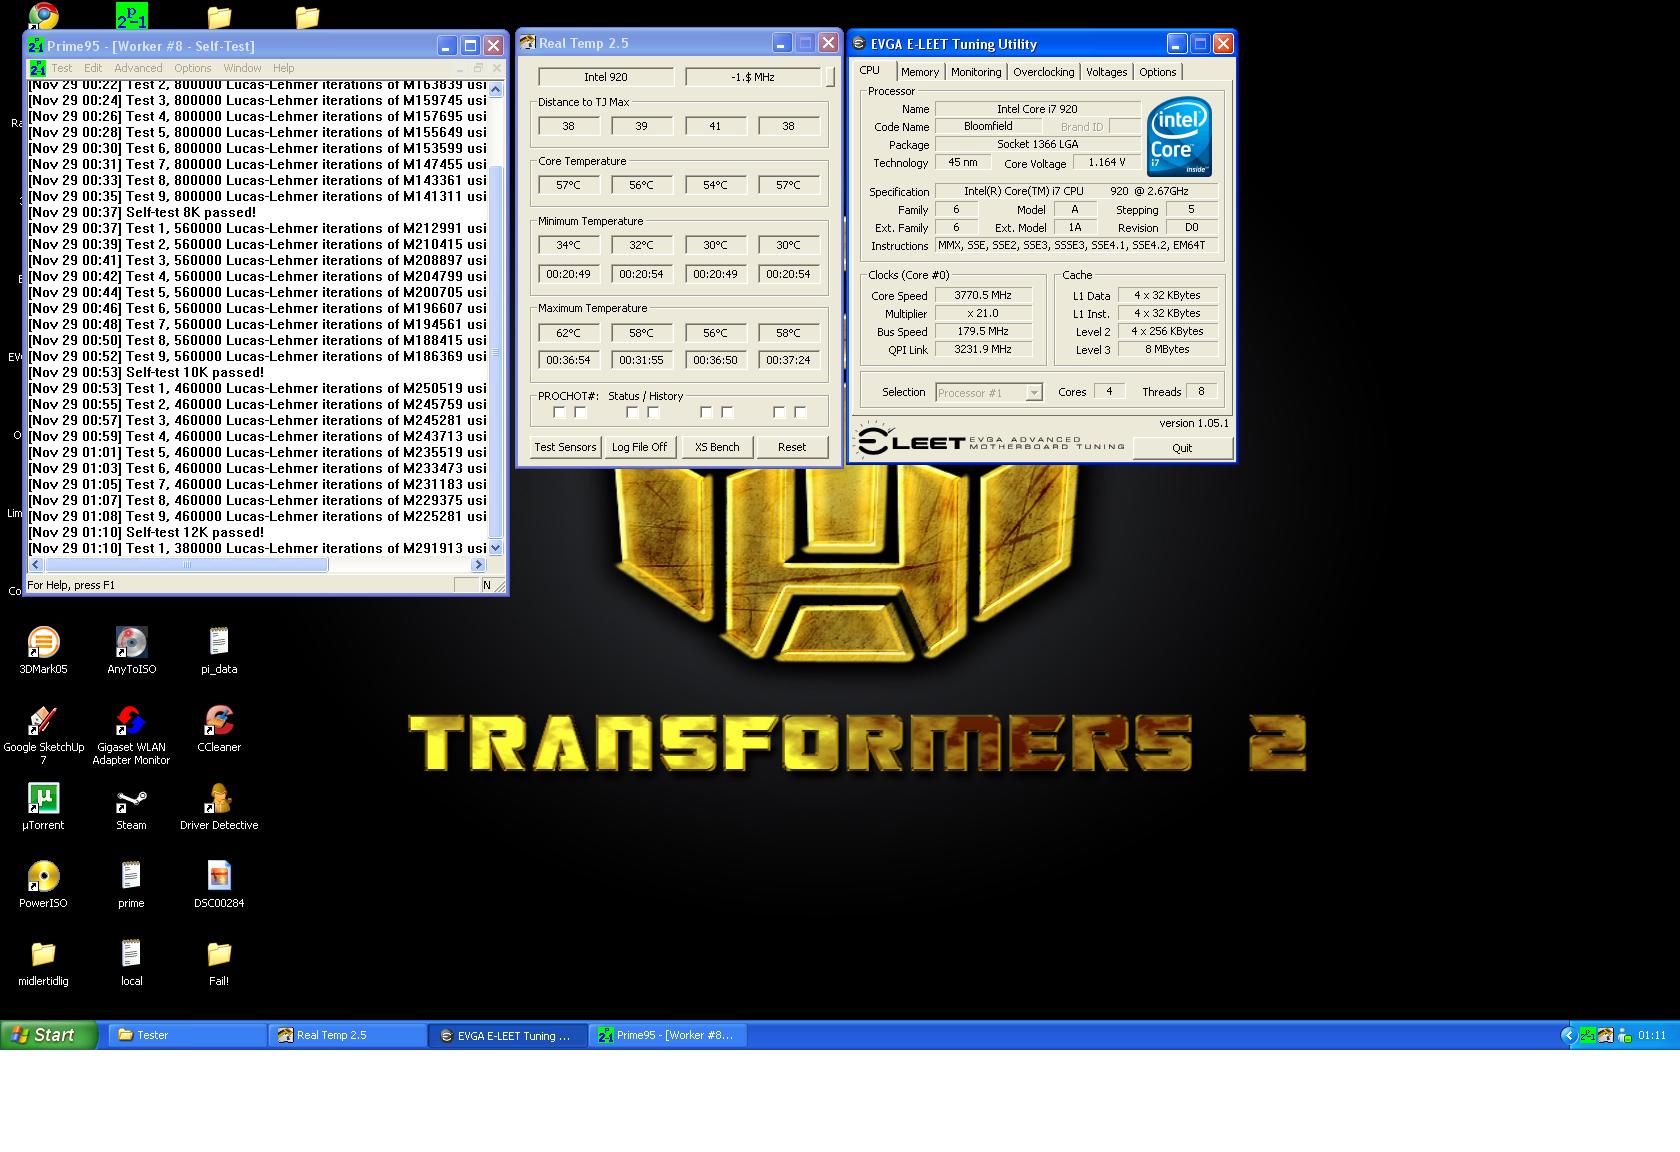Tick the last PROCHOT history checkbox

[x=800, y=412]
